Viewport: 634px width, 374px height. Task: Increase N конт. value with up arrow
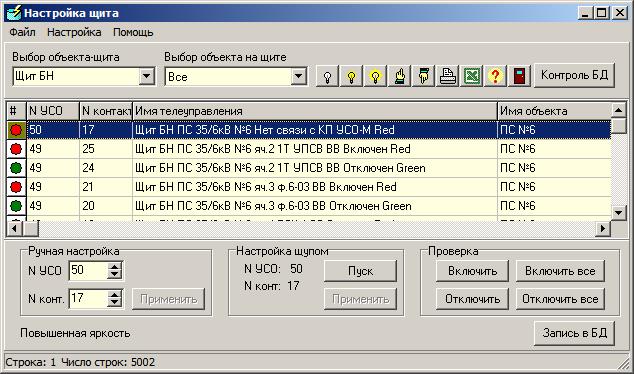tap(115, 295)
